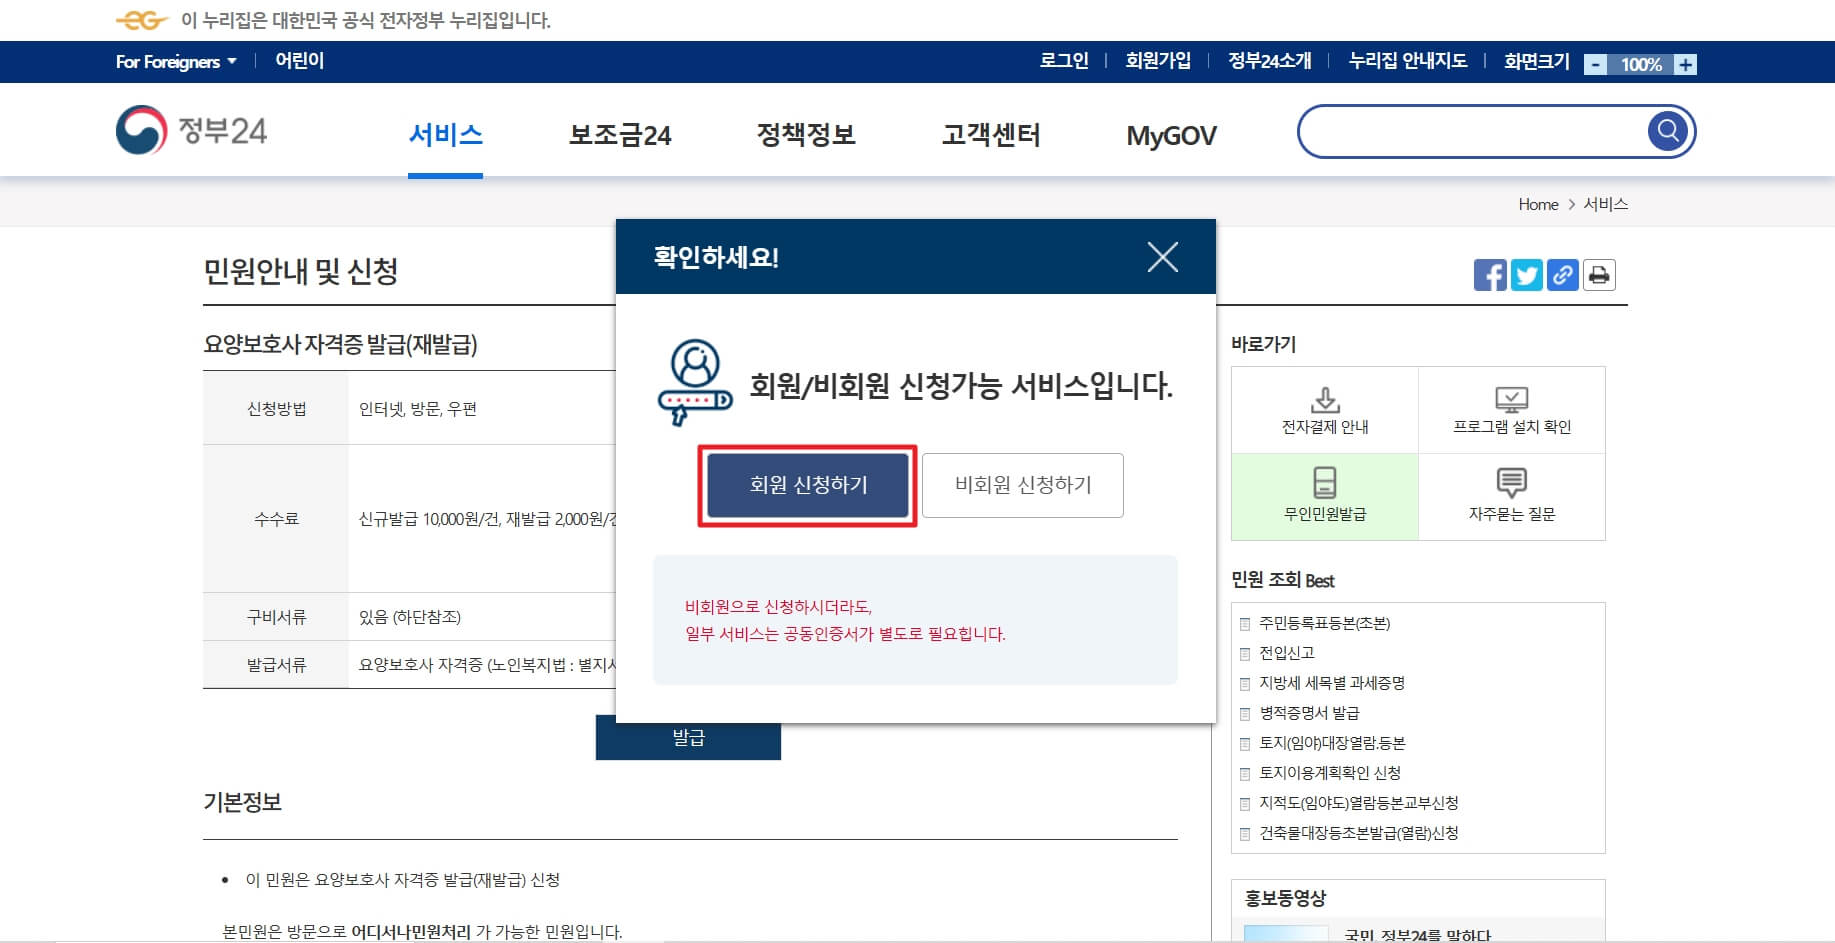The height and width of the screenshot is (943, 1835).
Task: Click the 회원 신청하기 button
Action: click(x=807, y=485)
